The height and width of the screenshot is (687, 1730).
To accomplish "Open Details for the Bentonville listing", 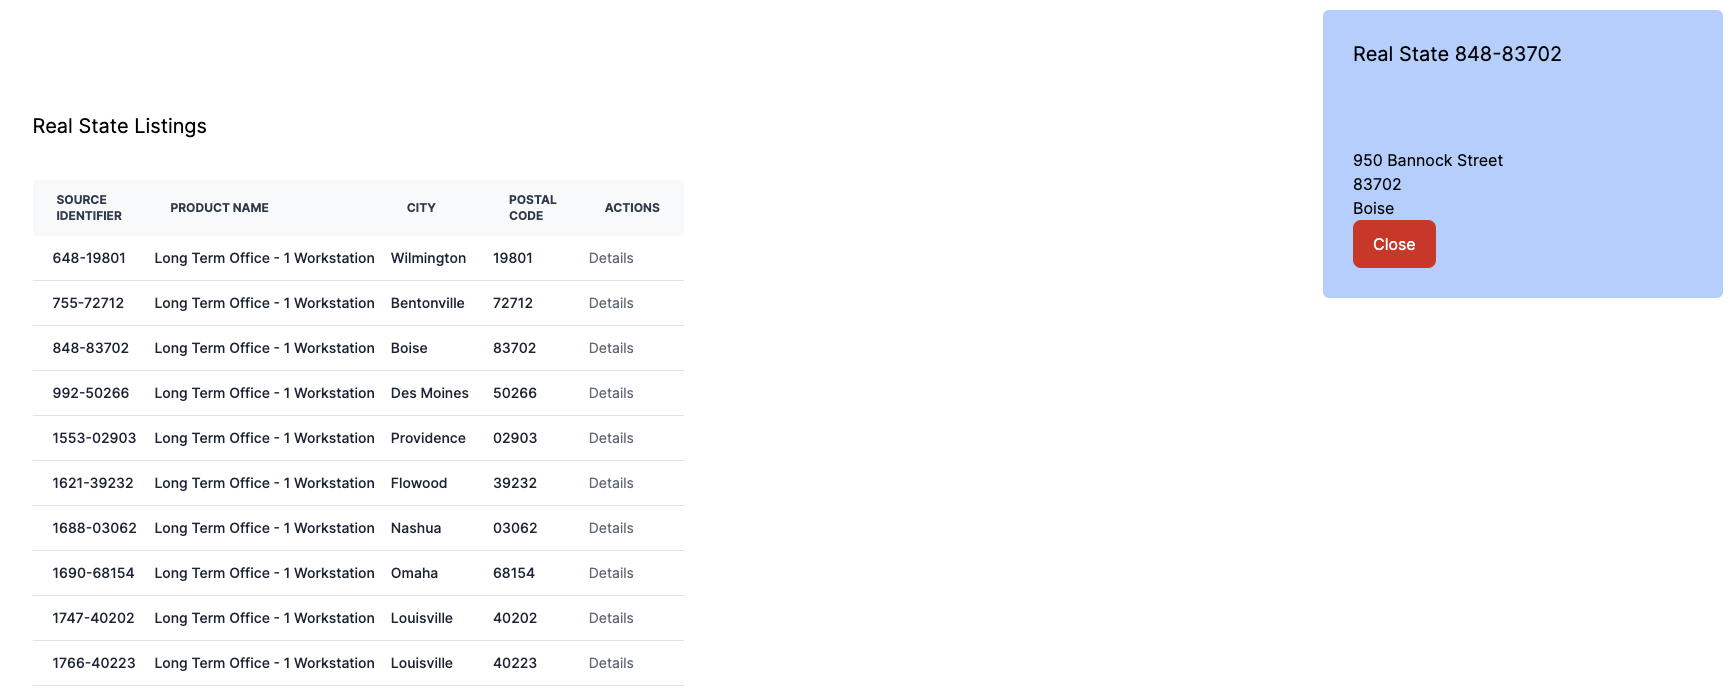I will (x=610, y=303).
